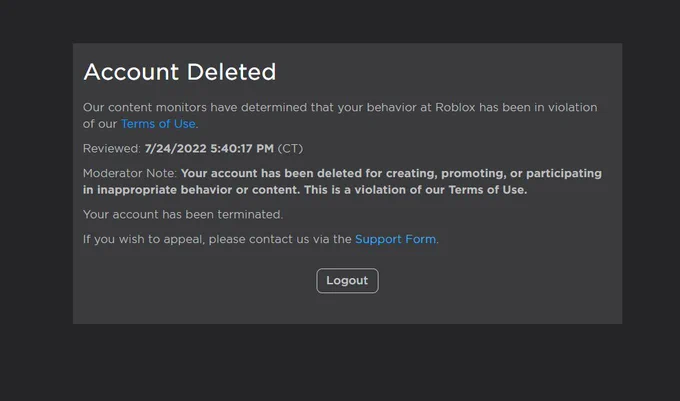680x401 pixels.
Task: Select the date 7/24/2022 in Reviewed line
Action: click(x=176, y=149)
